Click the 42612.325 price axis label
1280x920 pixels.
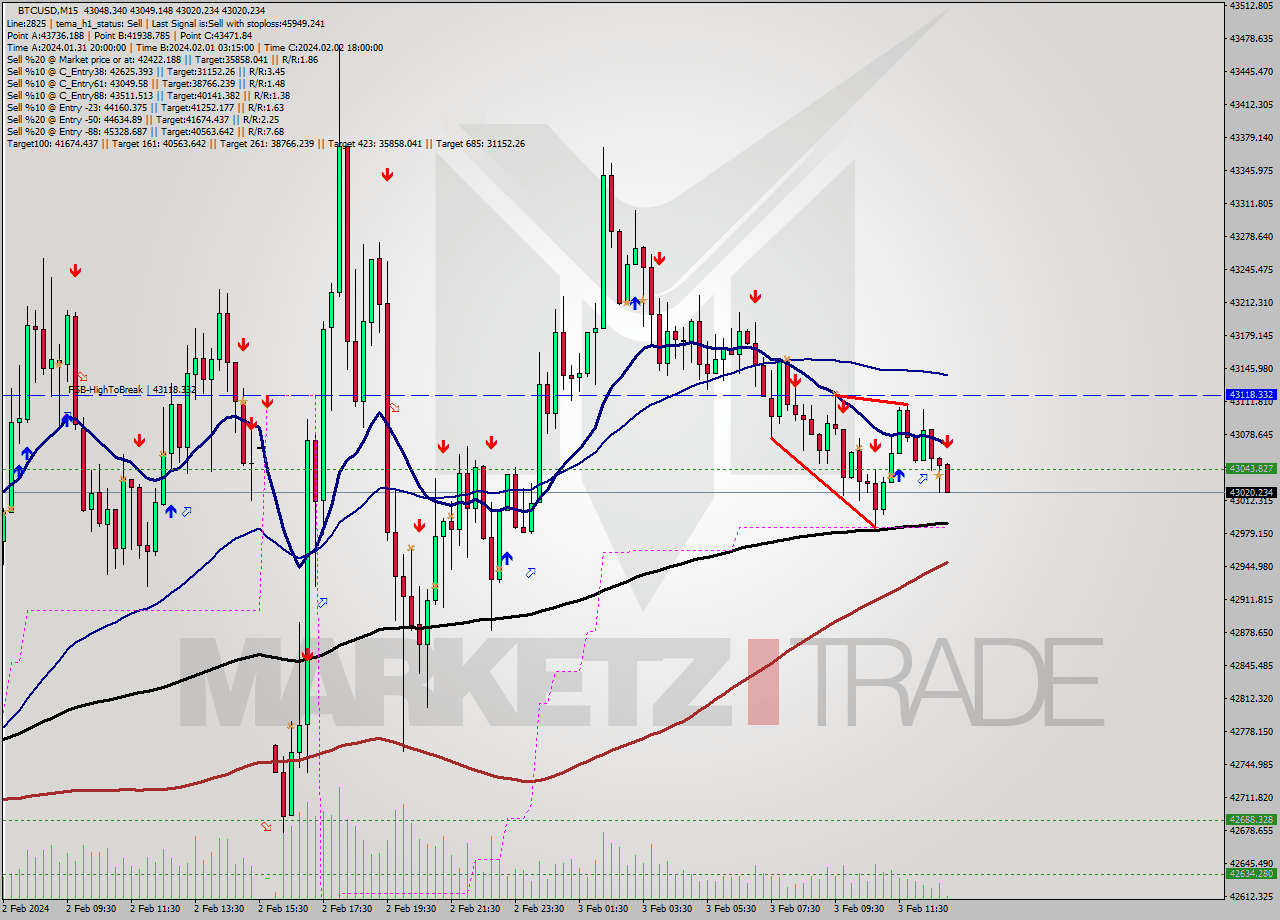point(1251,896)
